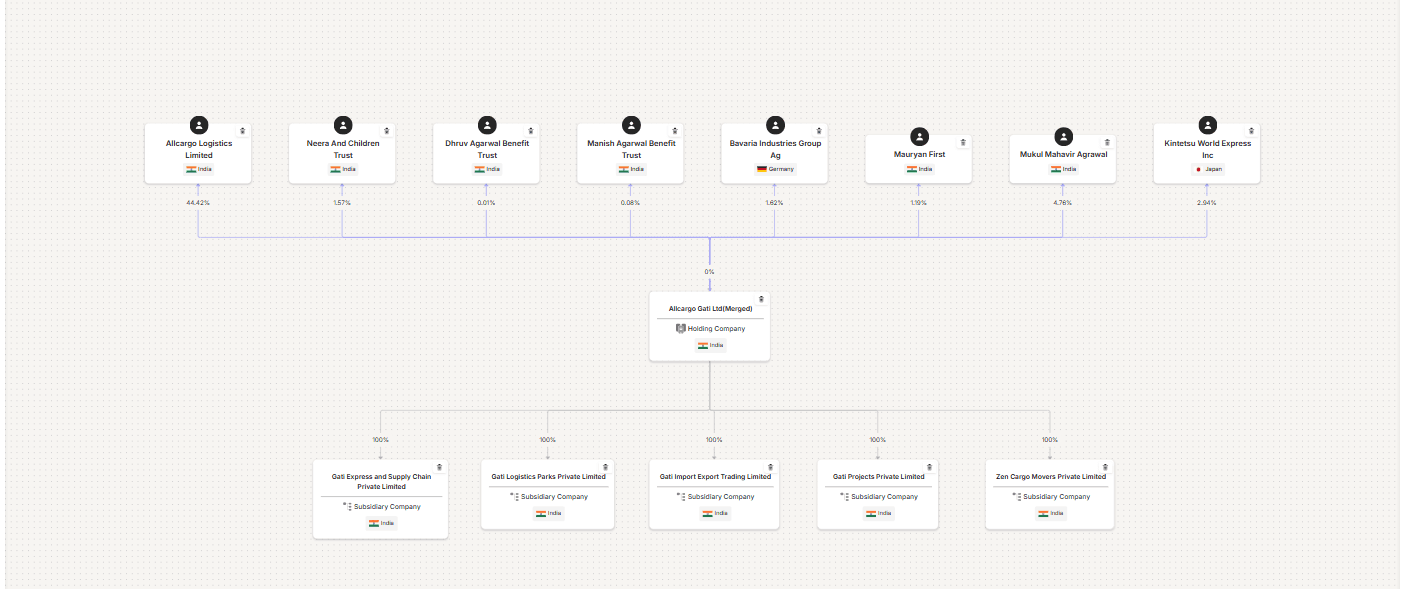Remove Gati Express and Supply Chain node
1410x589 pixels.
(x=439, y=467)
